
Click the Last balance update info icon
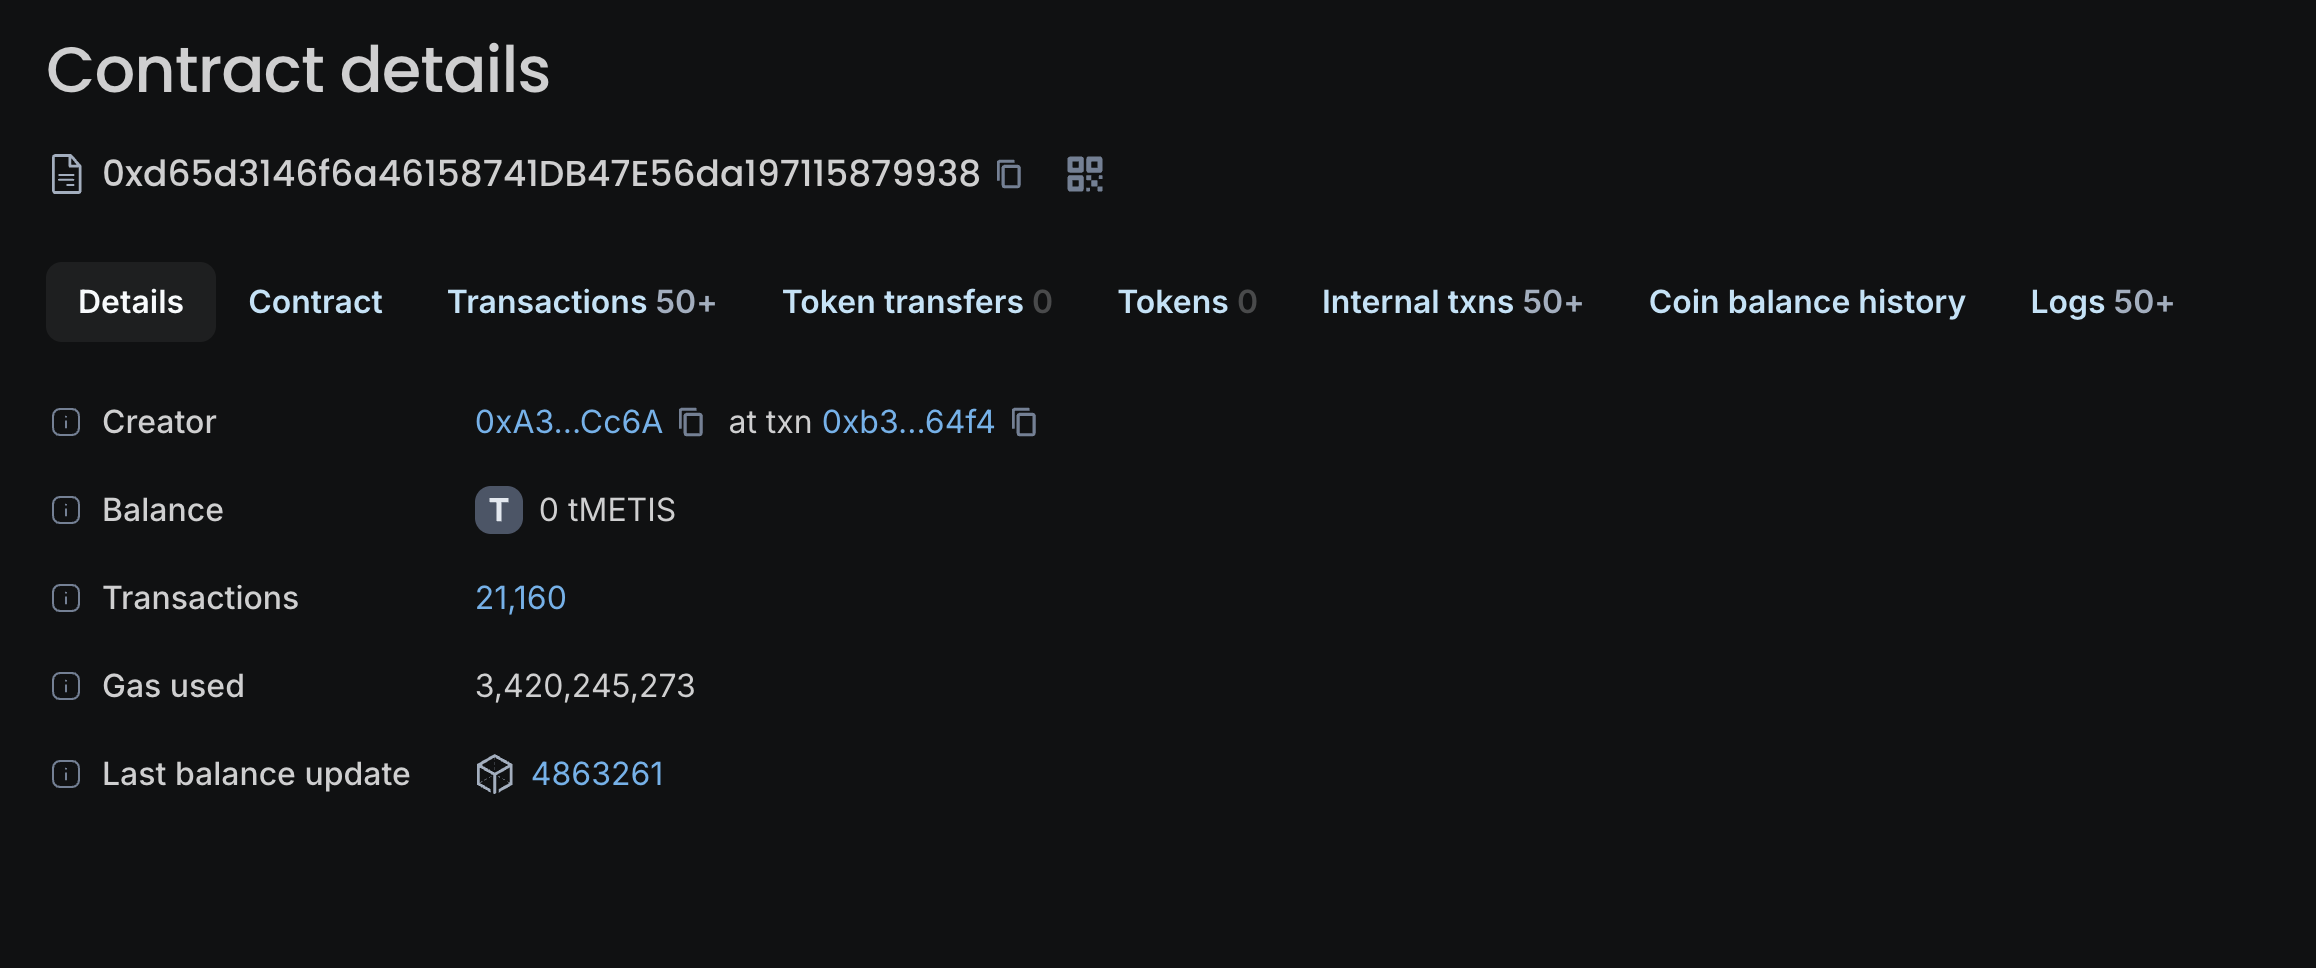click(66, 774)
